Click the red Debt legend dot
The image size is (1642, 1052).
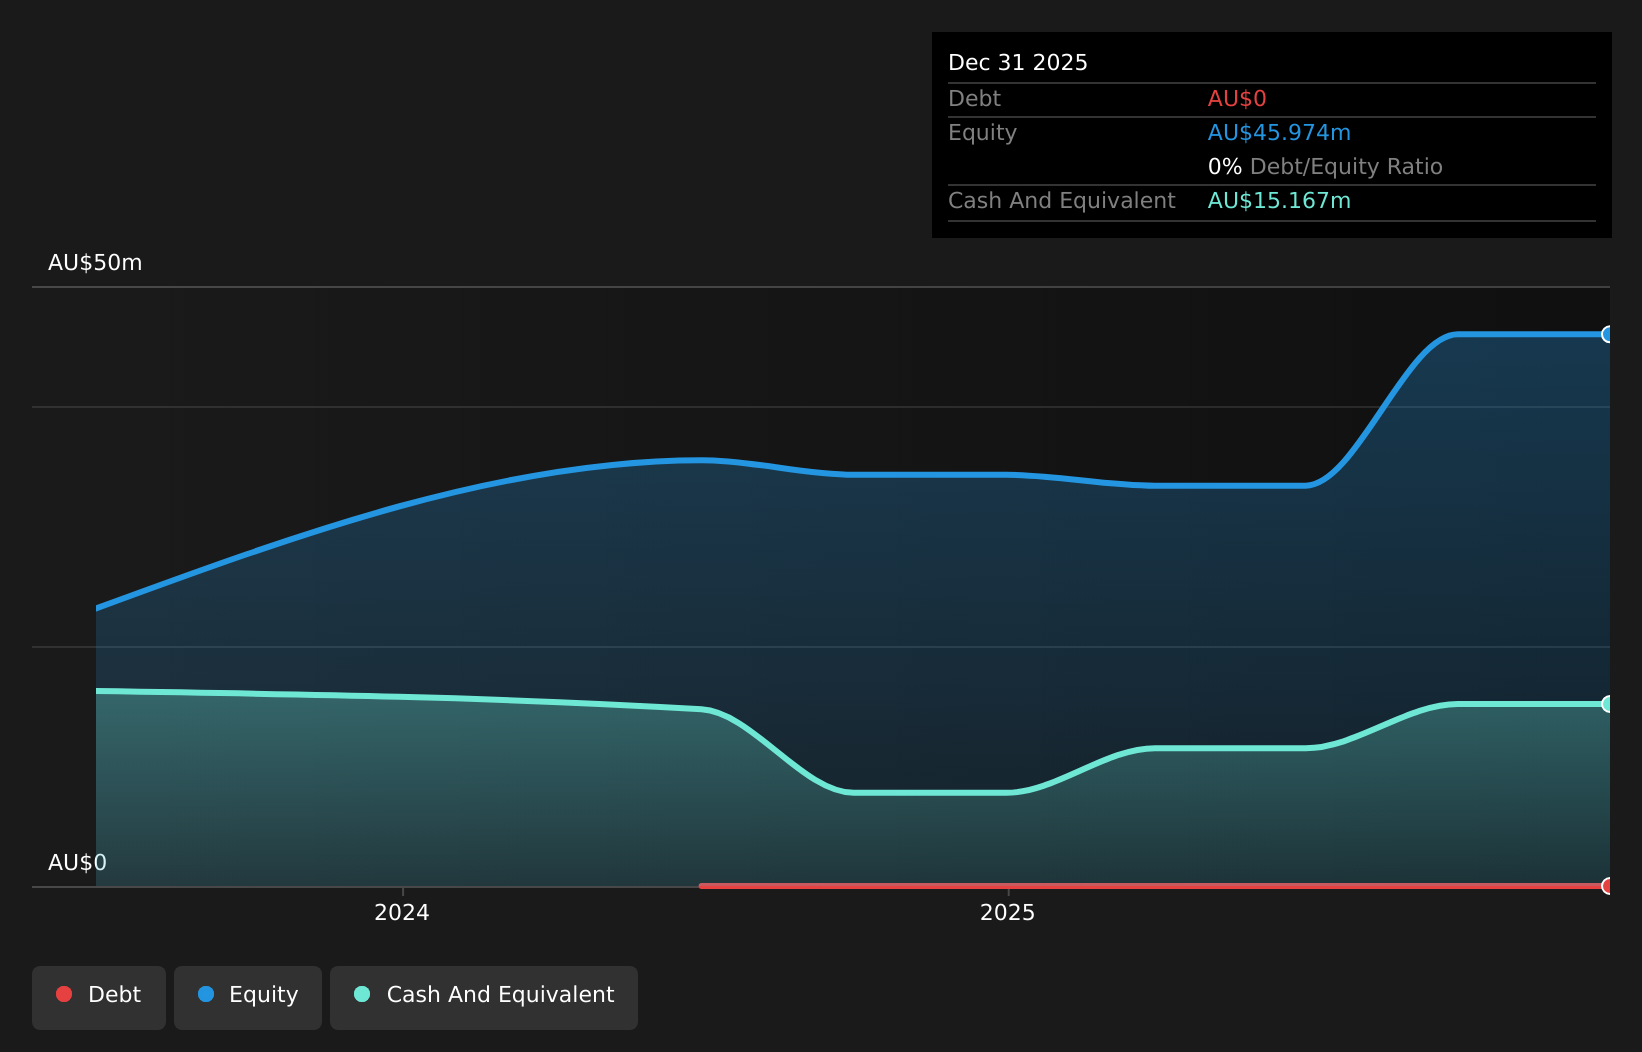pos(64,994)
